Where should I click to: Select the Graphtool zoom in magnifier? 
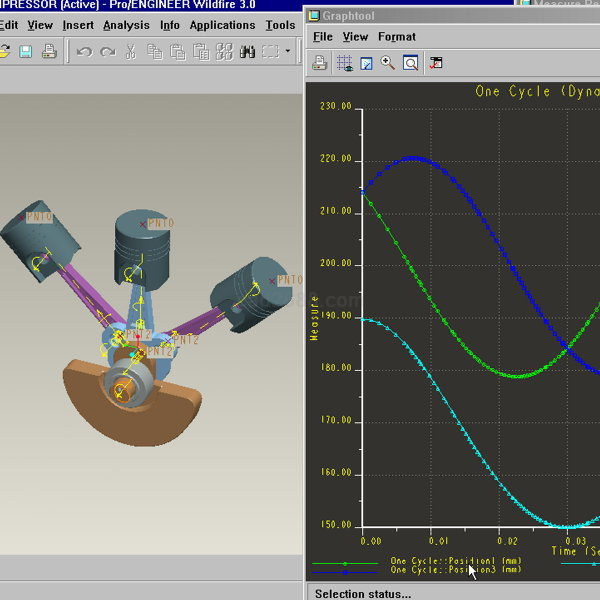tap(388, 63)
